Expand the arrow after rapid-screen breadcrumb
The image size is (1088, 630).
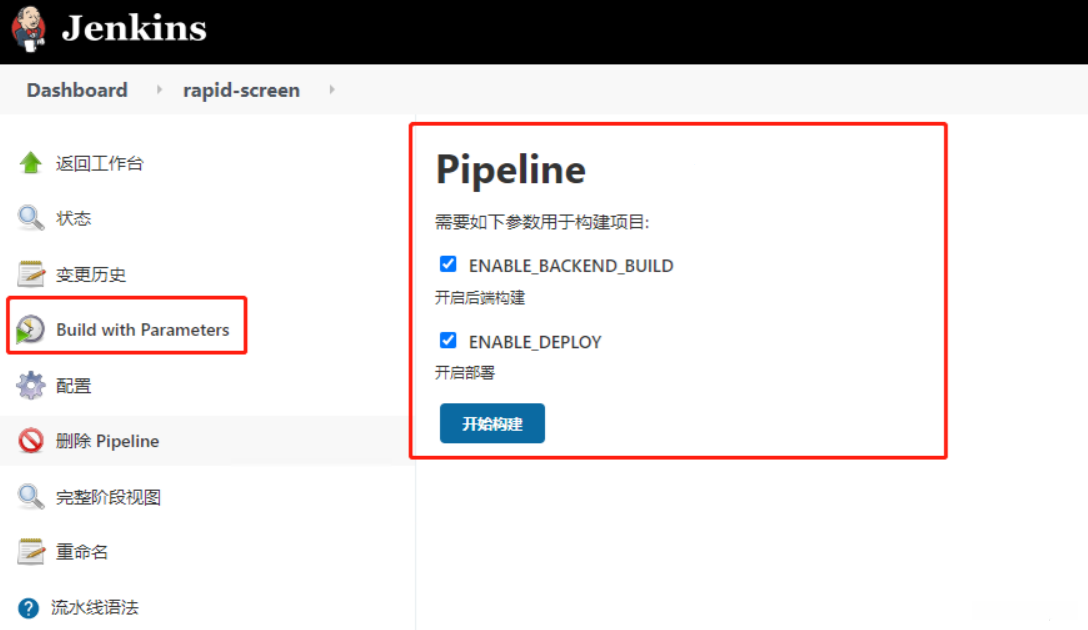pos(332,90)
